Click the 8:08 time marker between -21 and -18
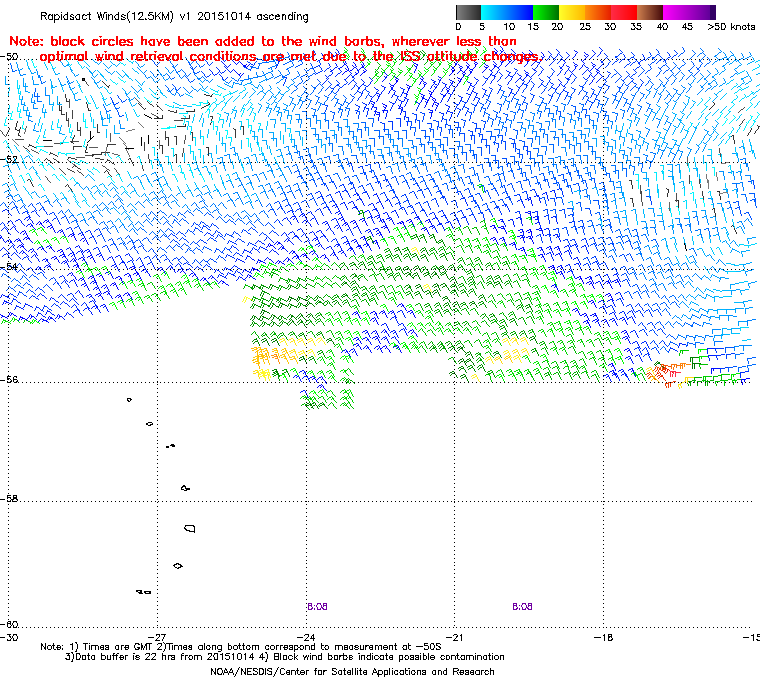The width and height of the screenshot is (760, 688). (x=522, y=607)
